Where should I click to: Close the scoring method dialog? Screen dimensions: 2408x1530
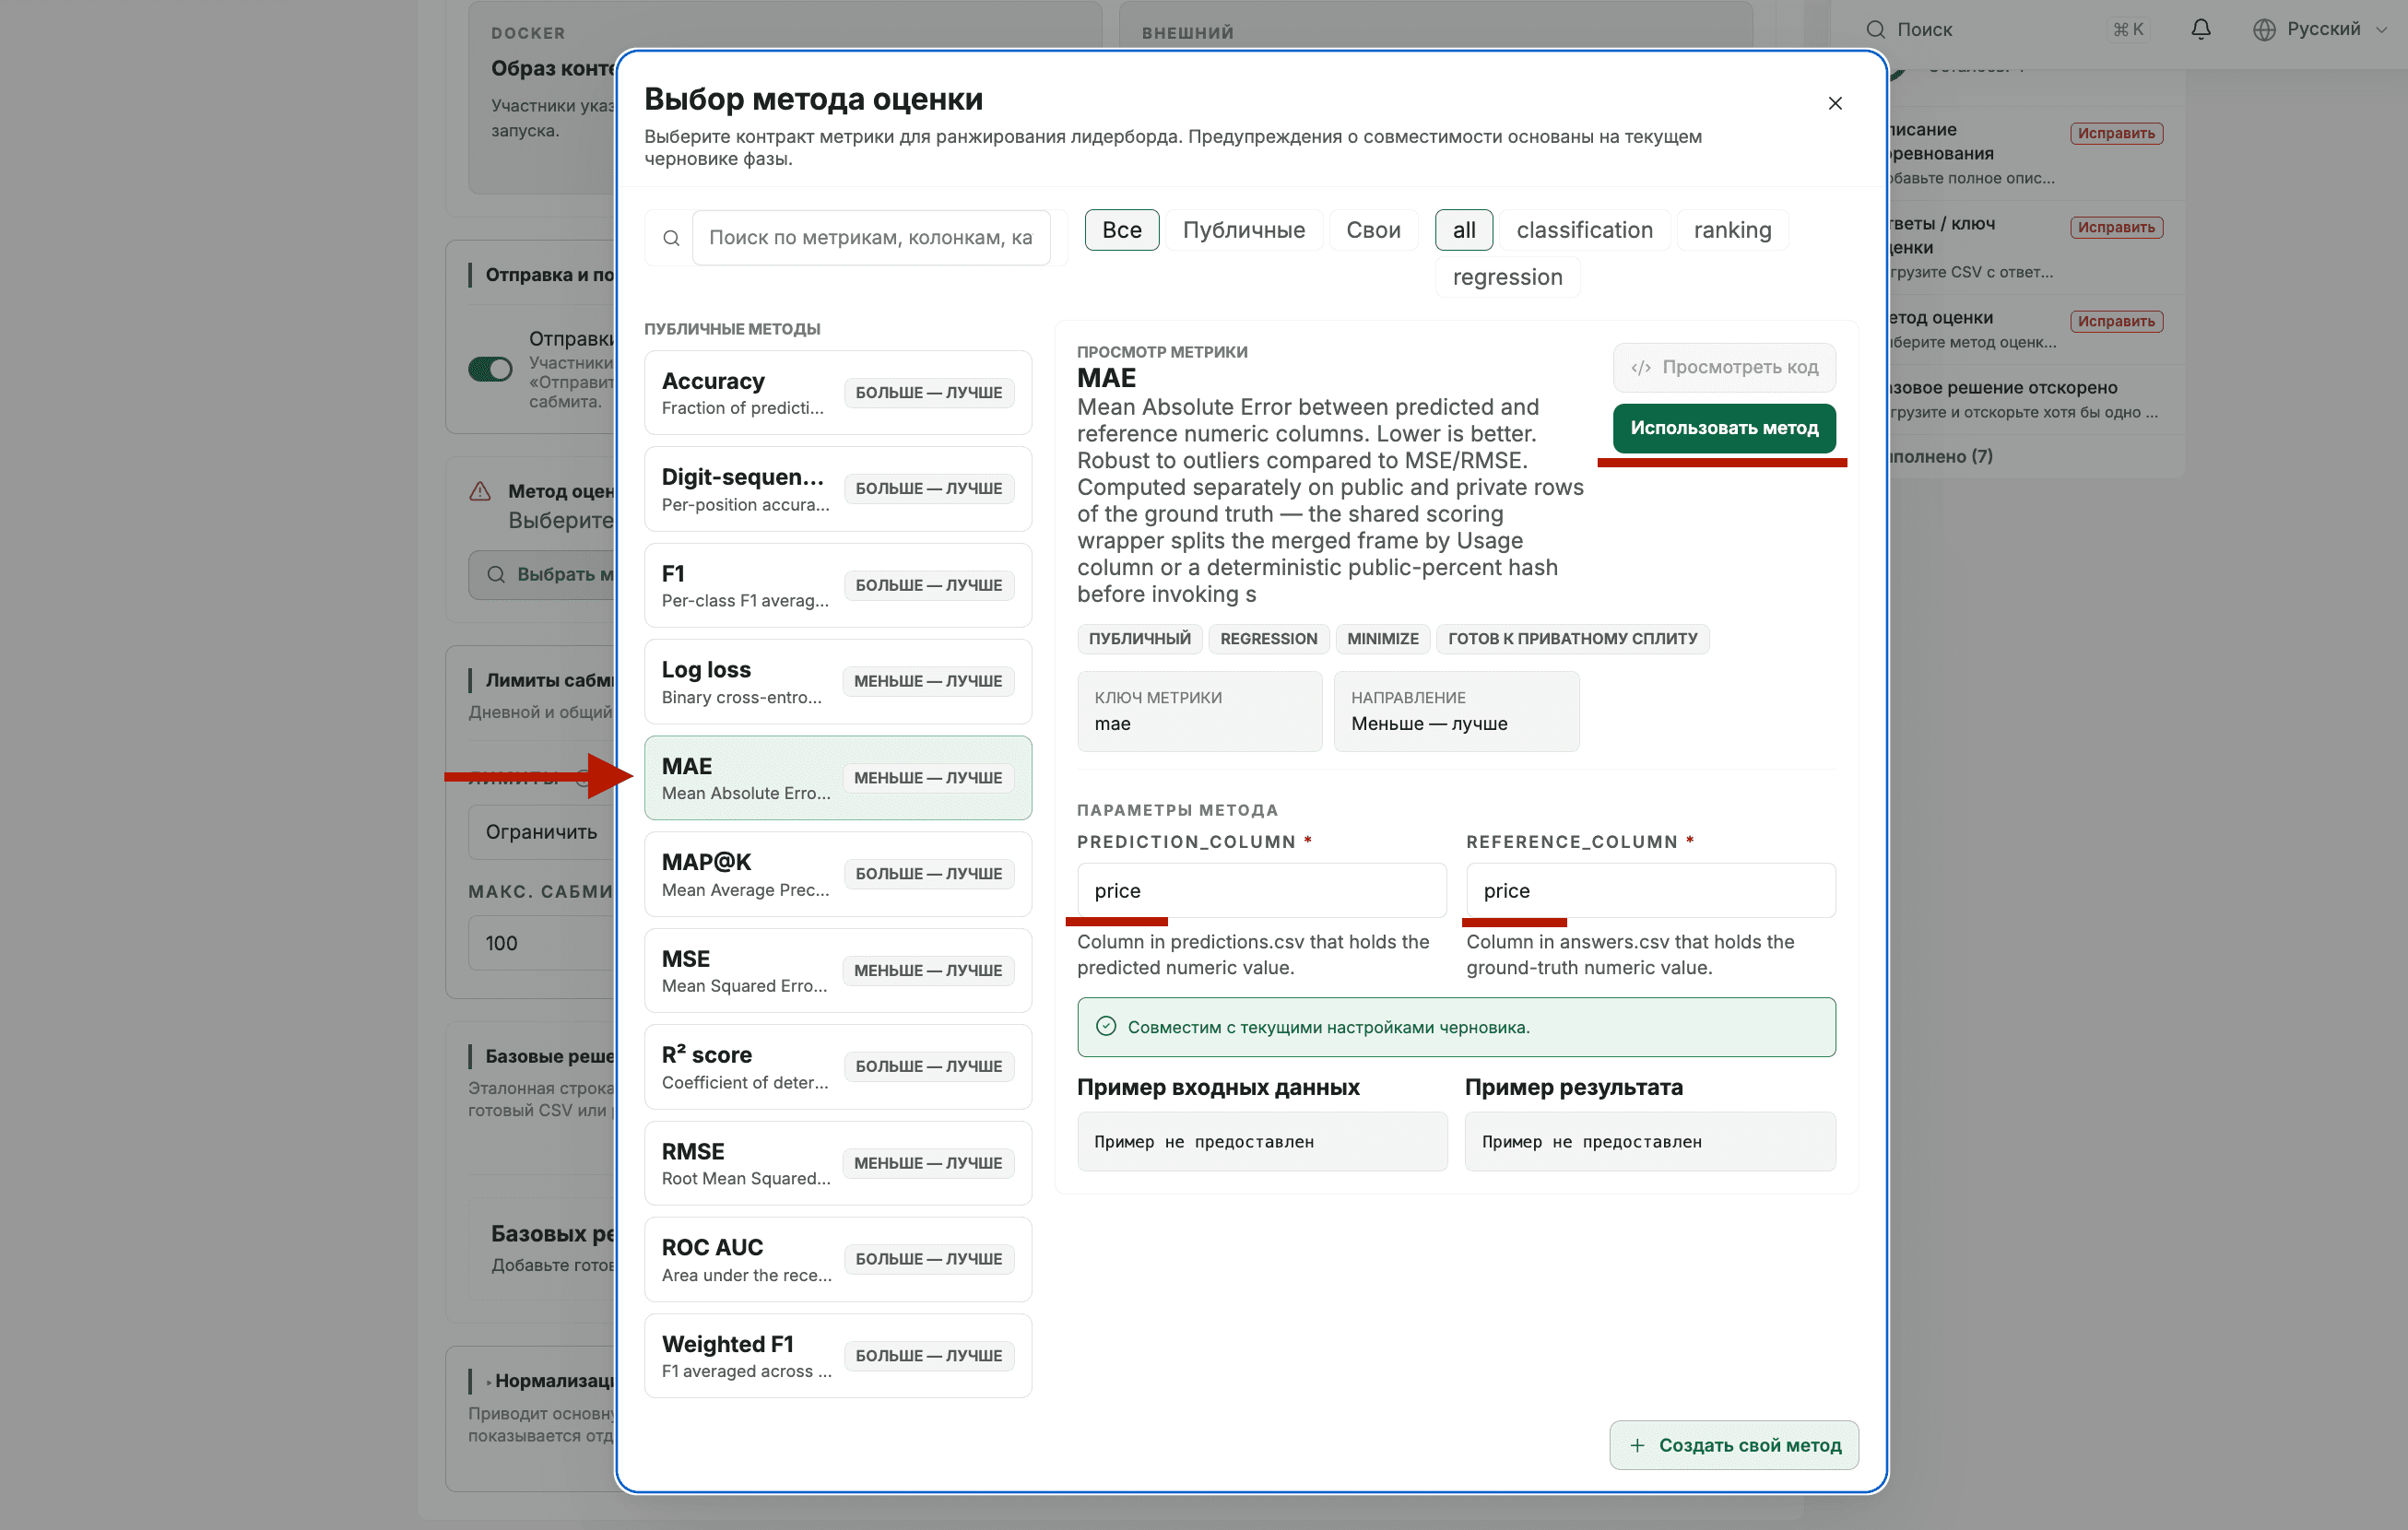pyautogui.click(x=1835, y=103)
